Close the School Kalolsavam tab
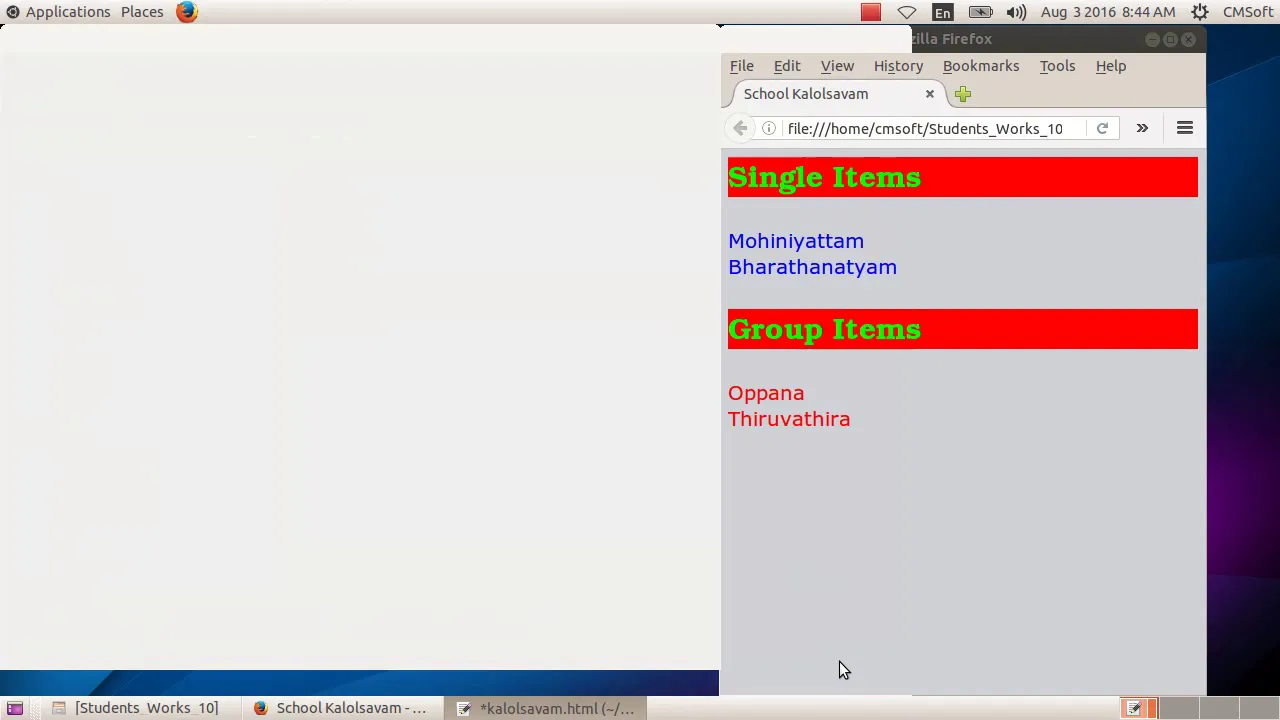Screen dimensions: 1280x720 click(929, 94)
